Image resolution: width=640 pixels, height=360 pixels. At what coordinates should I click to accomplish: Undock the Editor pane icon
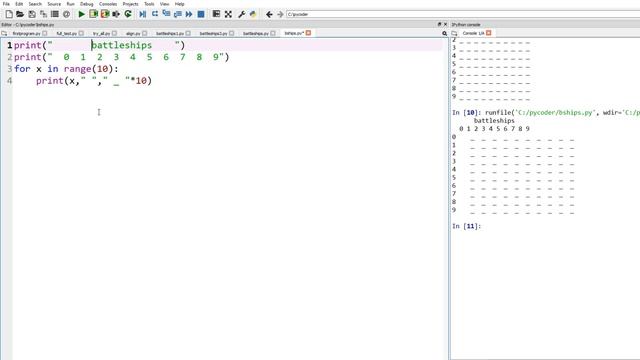click(440, 24)
